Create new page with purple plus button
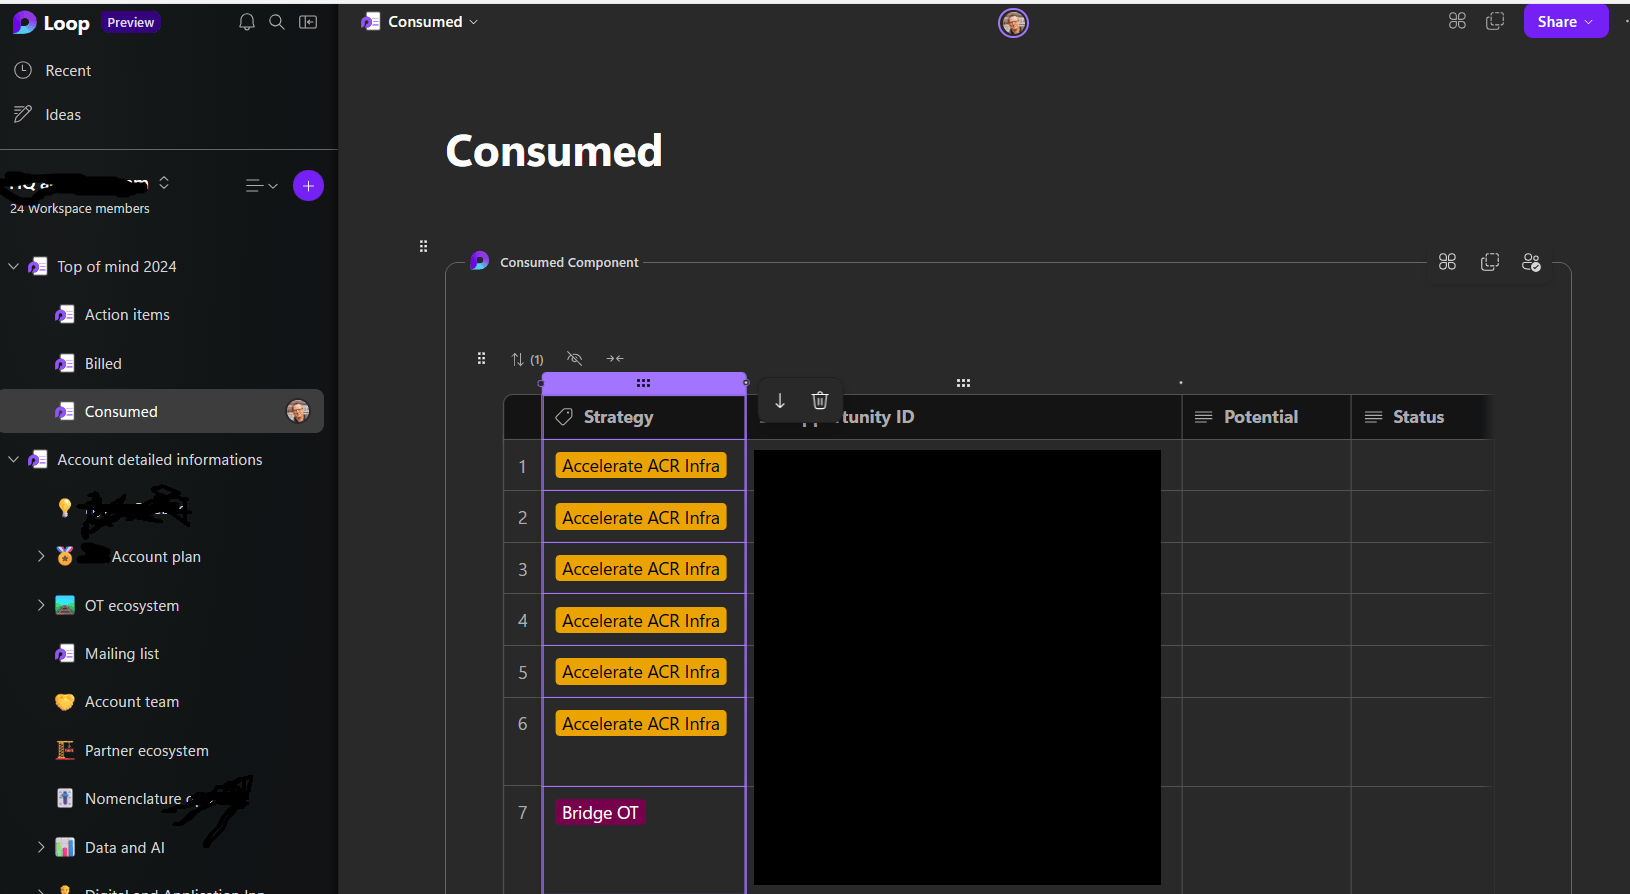 [308, 186]
